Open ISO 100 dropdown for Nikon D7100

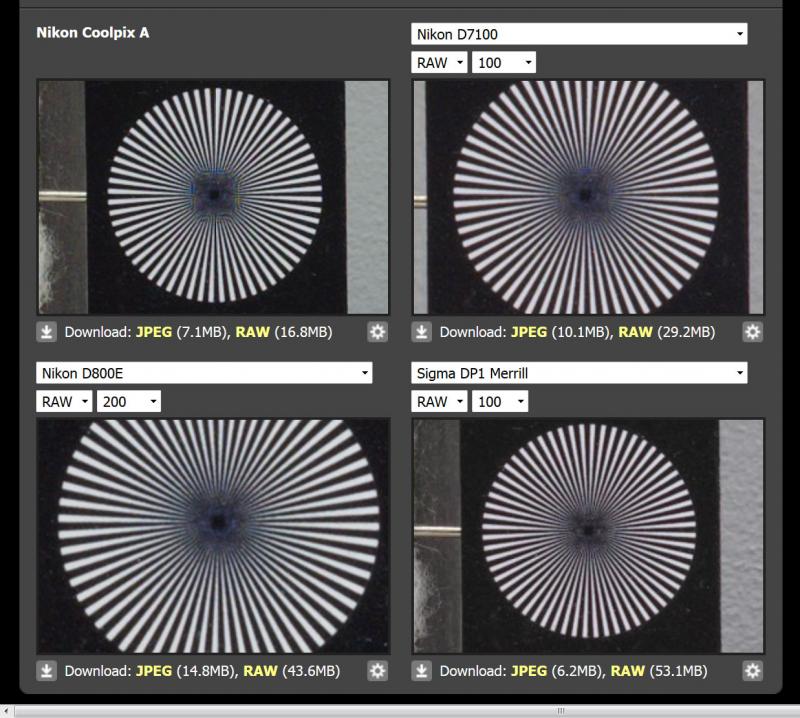pos(504,63)
